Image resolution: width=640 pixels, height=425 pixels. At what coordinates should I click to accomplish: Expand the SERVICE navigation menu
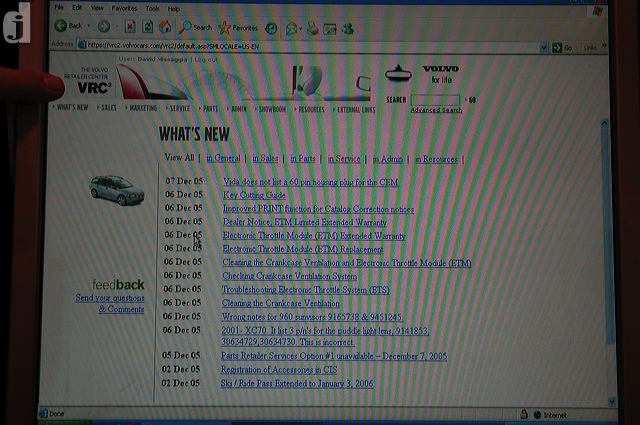(179, 107)
